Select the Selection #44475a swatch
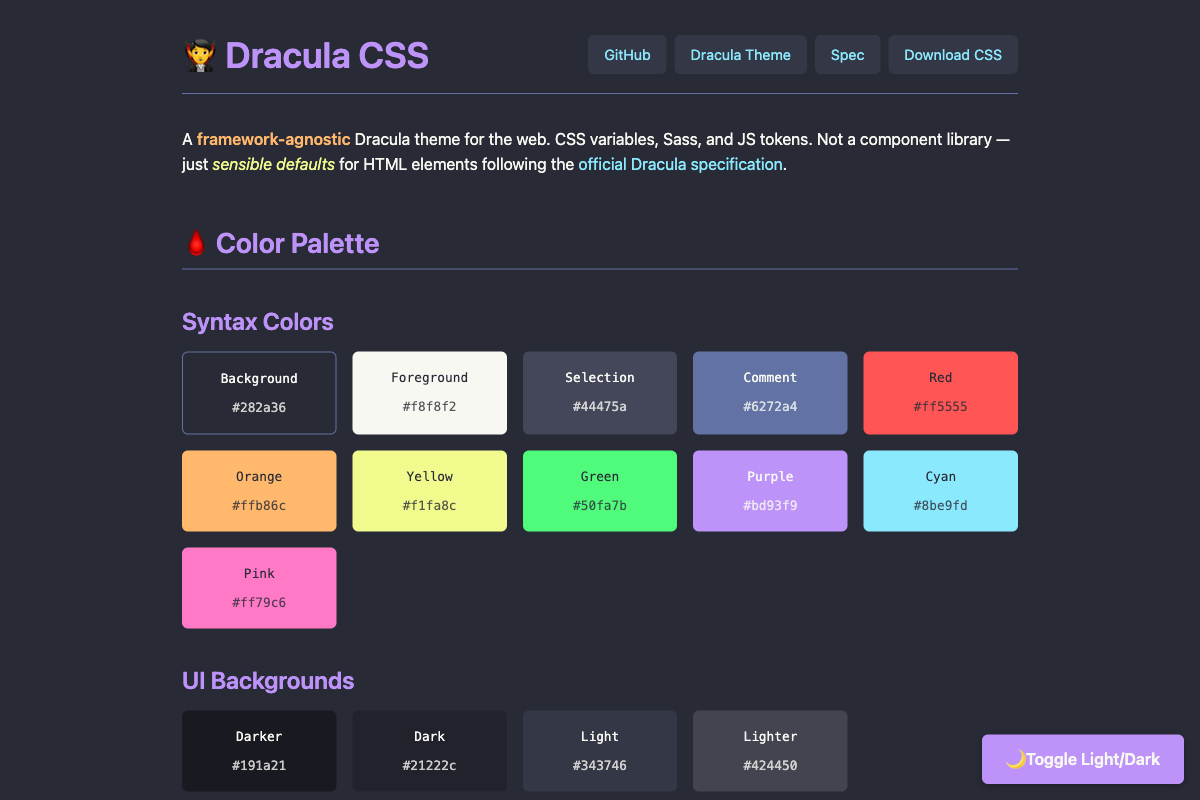This screenshot has width=1200, height=800. click(600, 393)
